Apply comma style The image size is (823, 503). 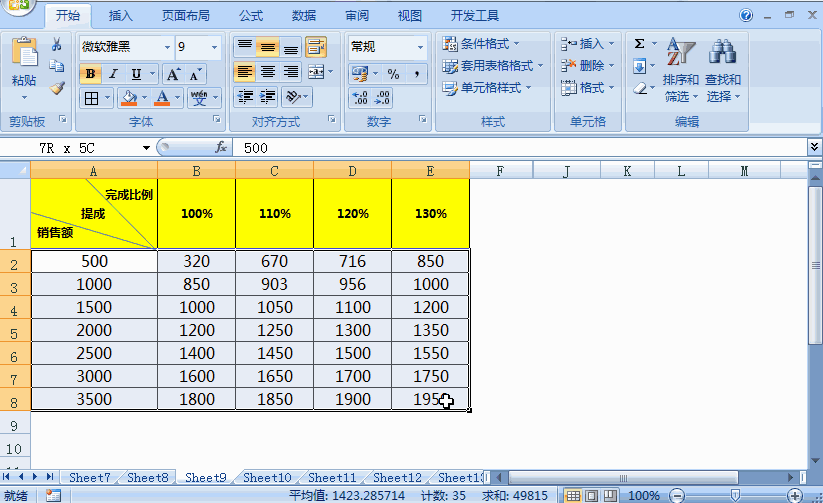pyautogui.click(x=416, y=74)
